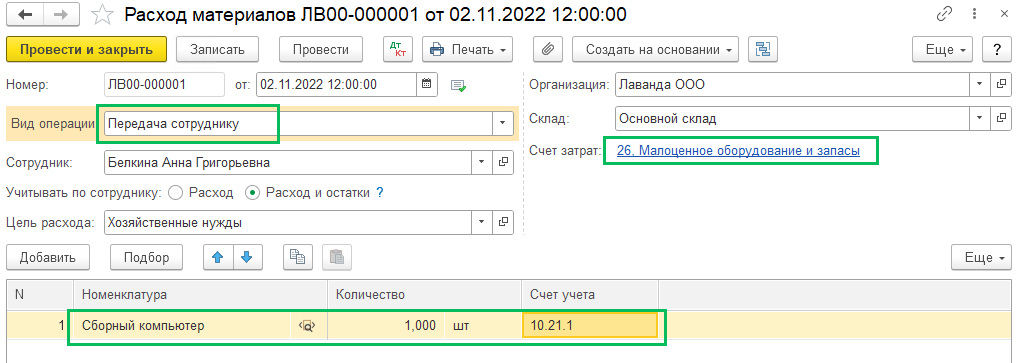Click the date field 02.11.2022 12:00:00
Screen dimensions: 1026x363
tap(336, 84)
